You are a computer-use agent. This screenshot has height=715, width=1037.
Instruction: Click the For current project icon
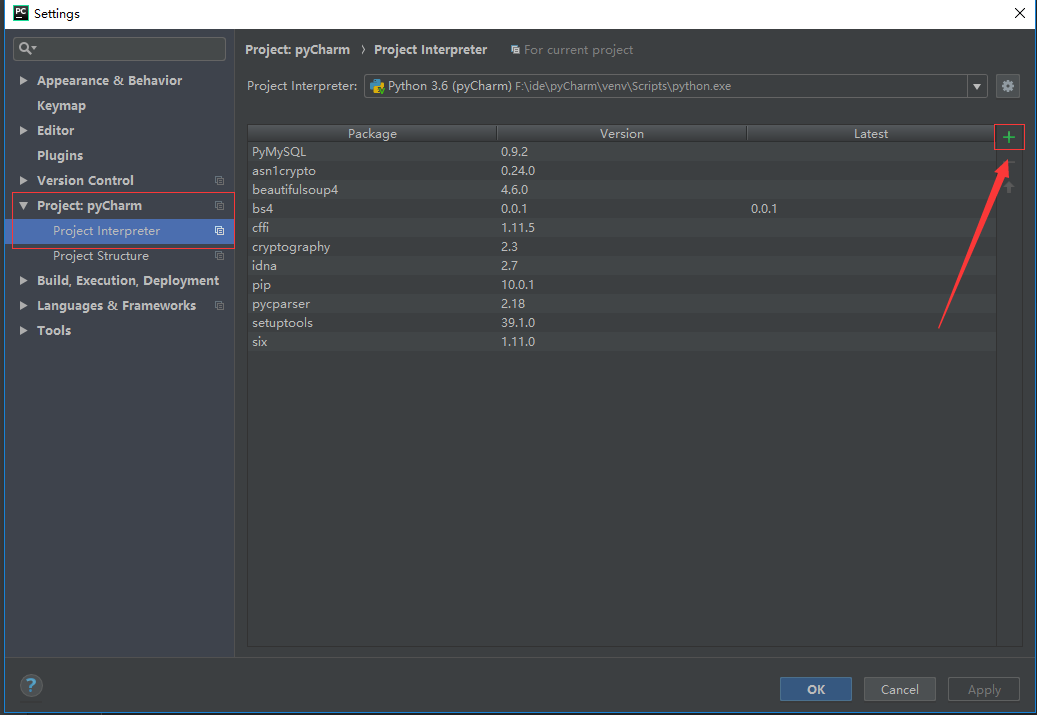click(x=515, y=50)
